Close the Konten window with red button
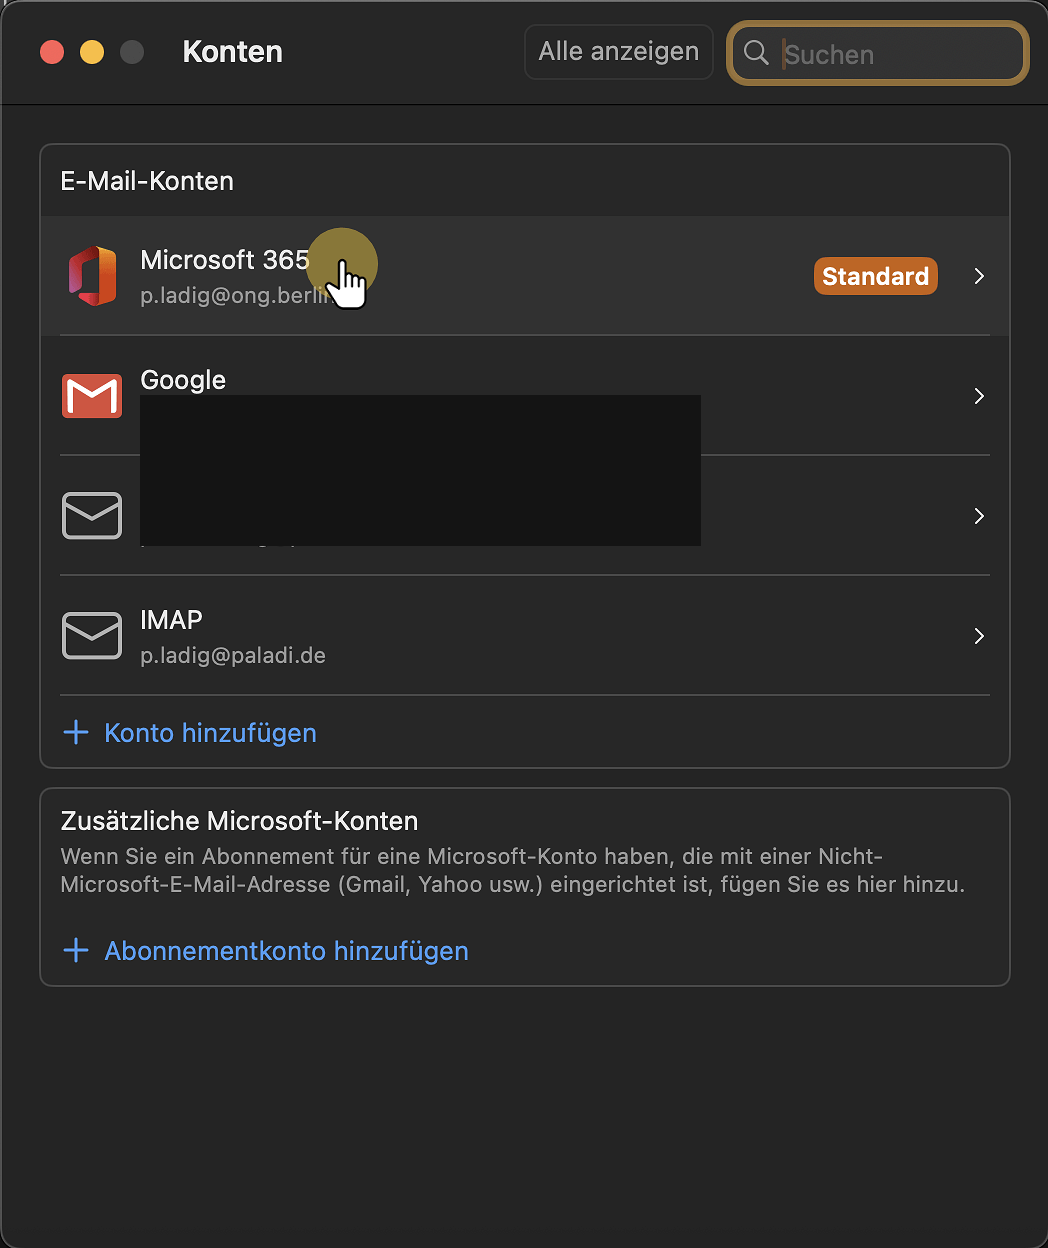This screenshot has width=1048, height=1248. pyautogui.click(x=52, y=52)
